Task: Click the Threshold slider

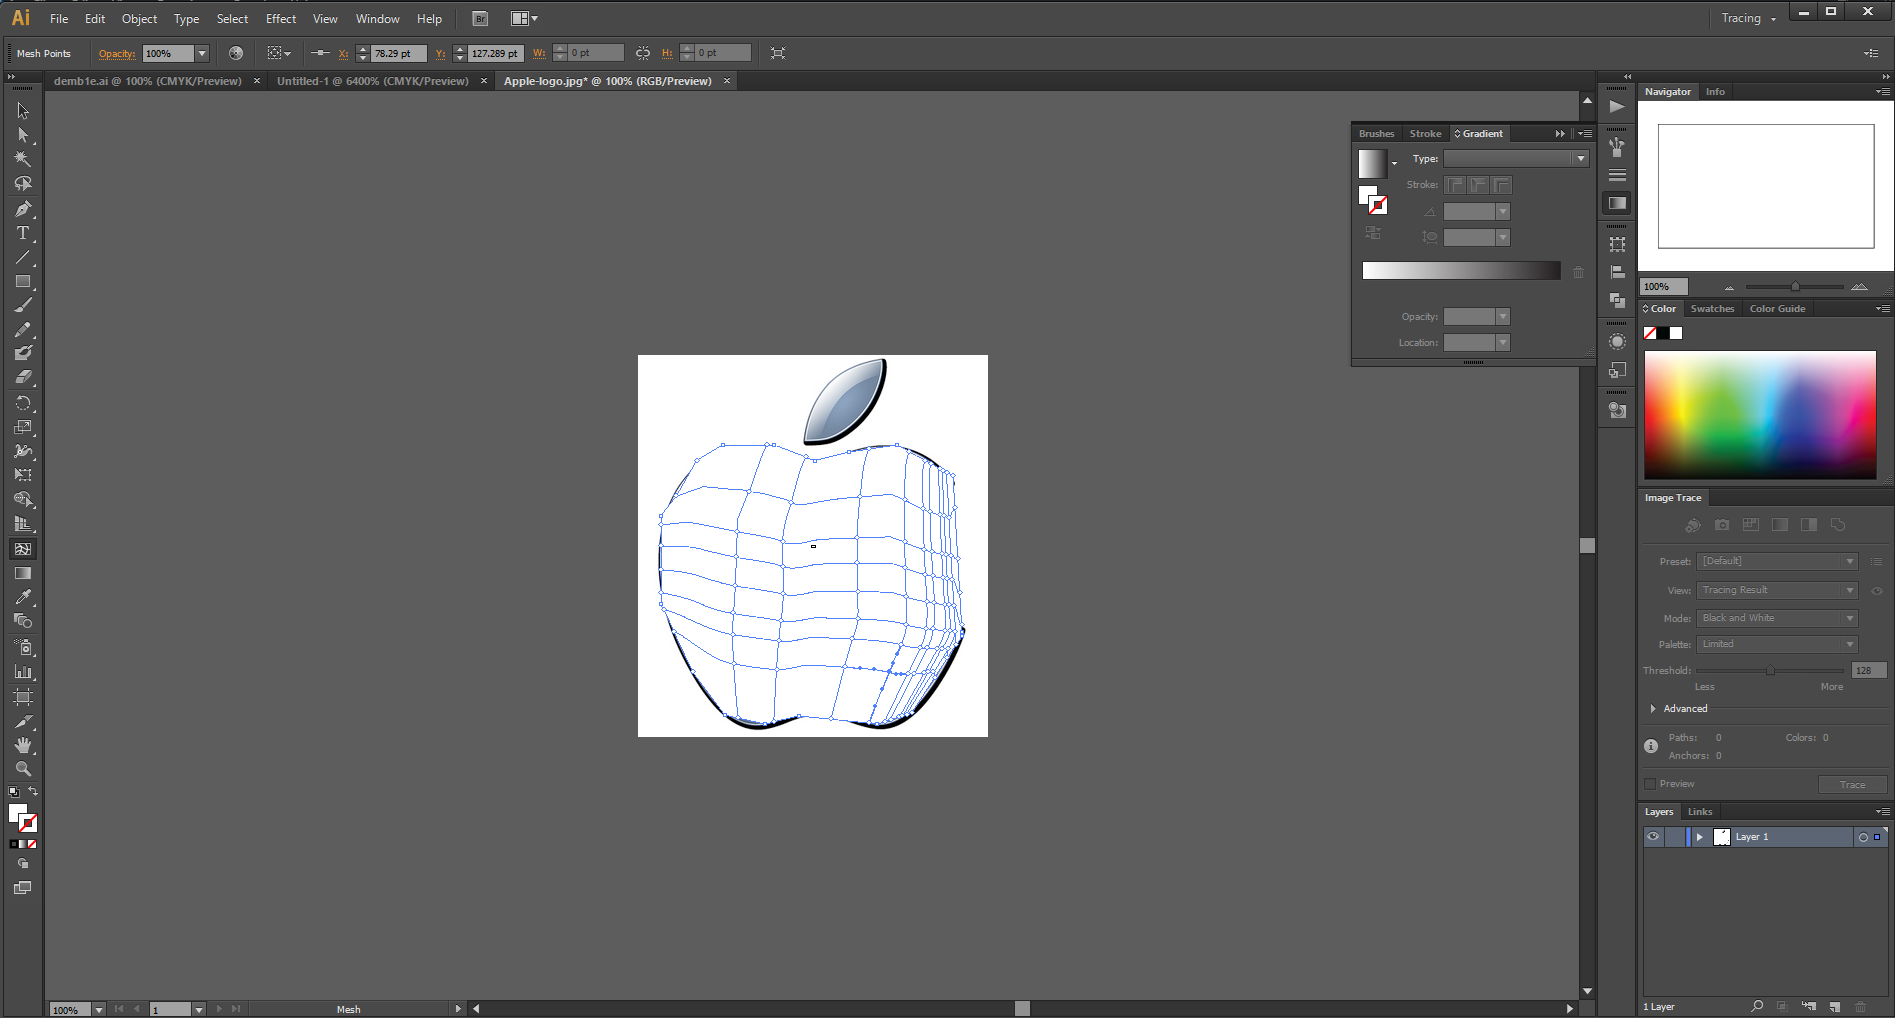Action: (x=1770, y=670)
